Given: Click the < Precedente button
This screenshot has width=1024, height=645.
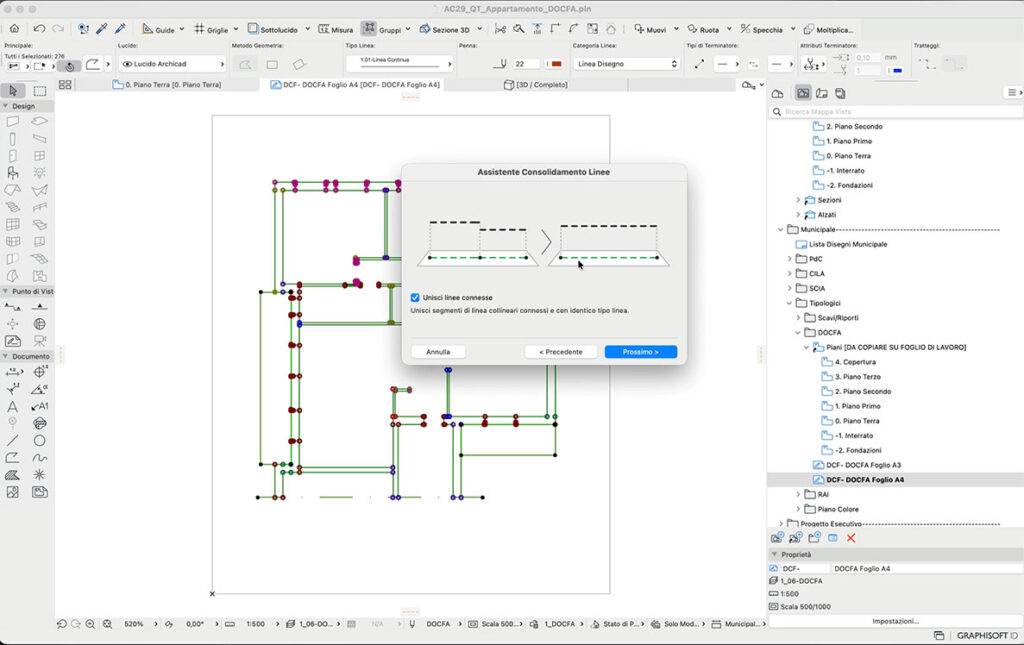Looking at the screenshot, I should point(560,352).
